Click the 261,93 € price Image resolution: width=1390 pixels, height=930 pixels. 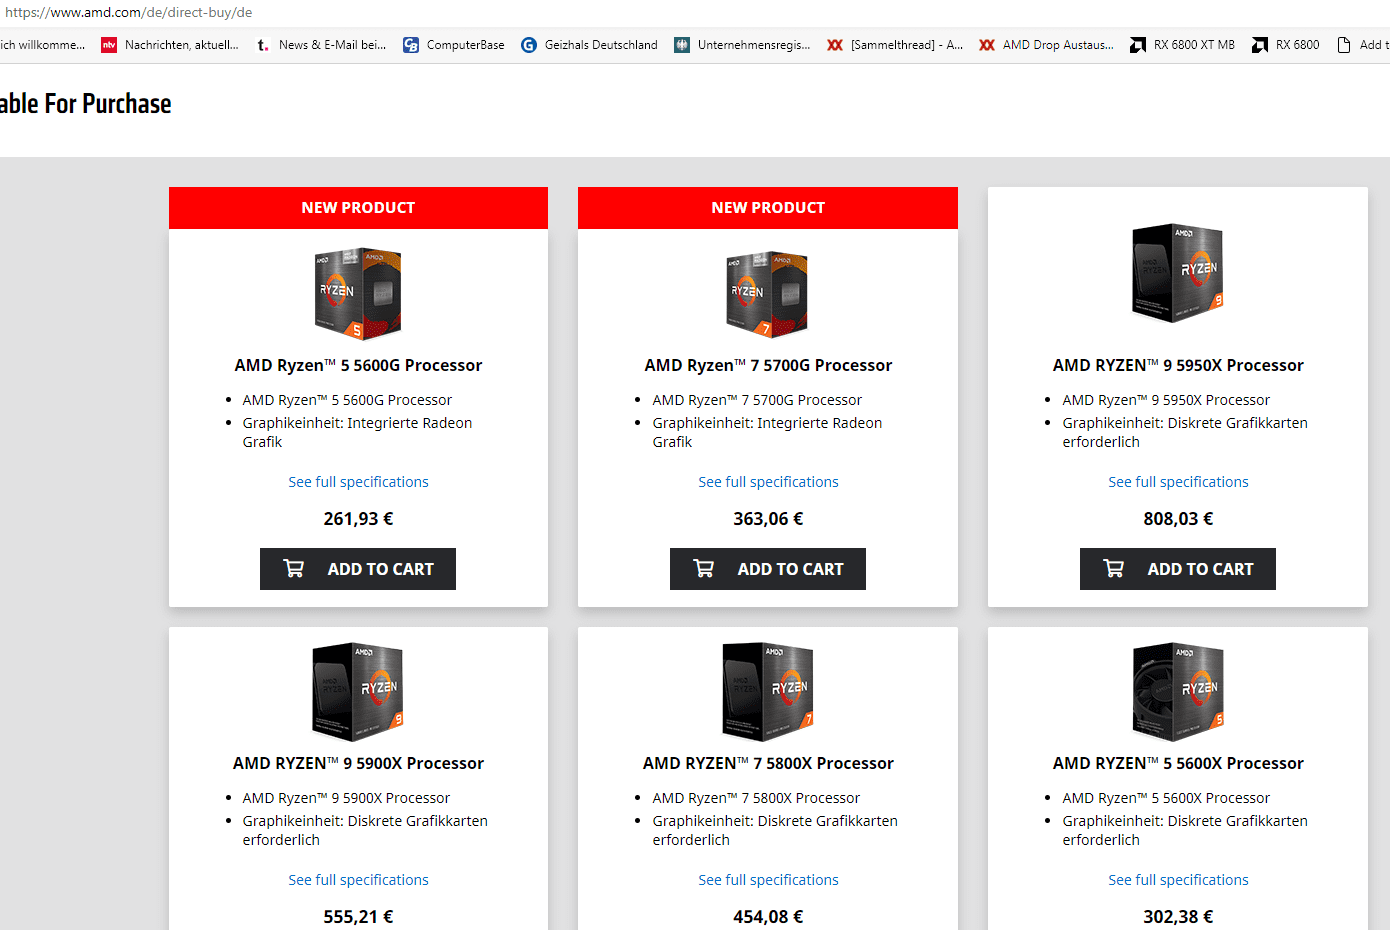coord(358,519)
